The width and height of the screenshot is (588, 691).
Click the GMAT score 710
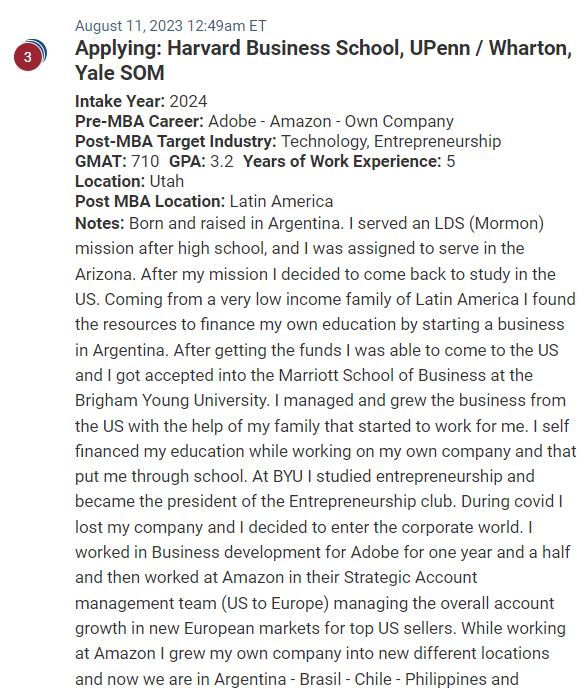tap(145, 161)
